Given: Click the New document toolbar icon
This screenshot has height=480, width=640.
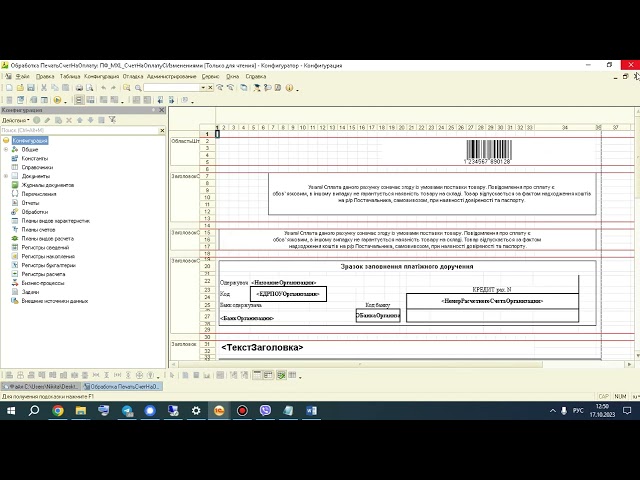Looking at the screenshot, I should click(9, 88).
